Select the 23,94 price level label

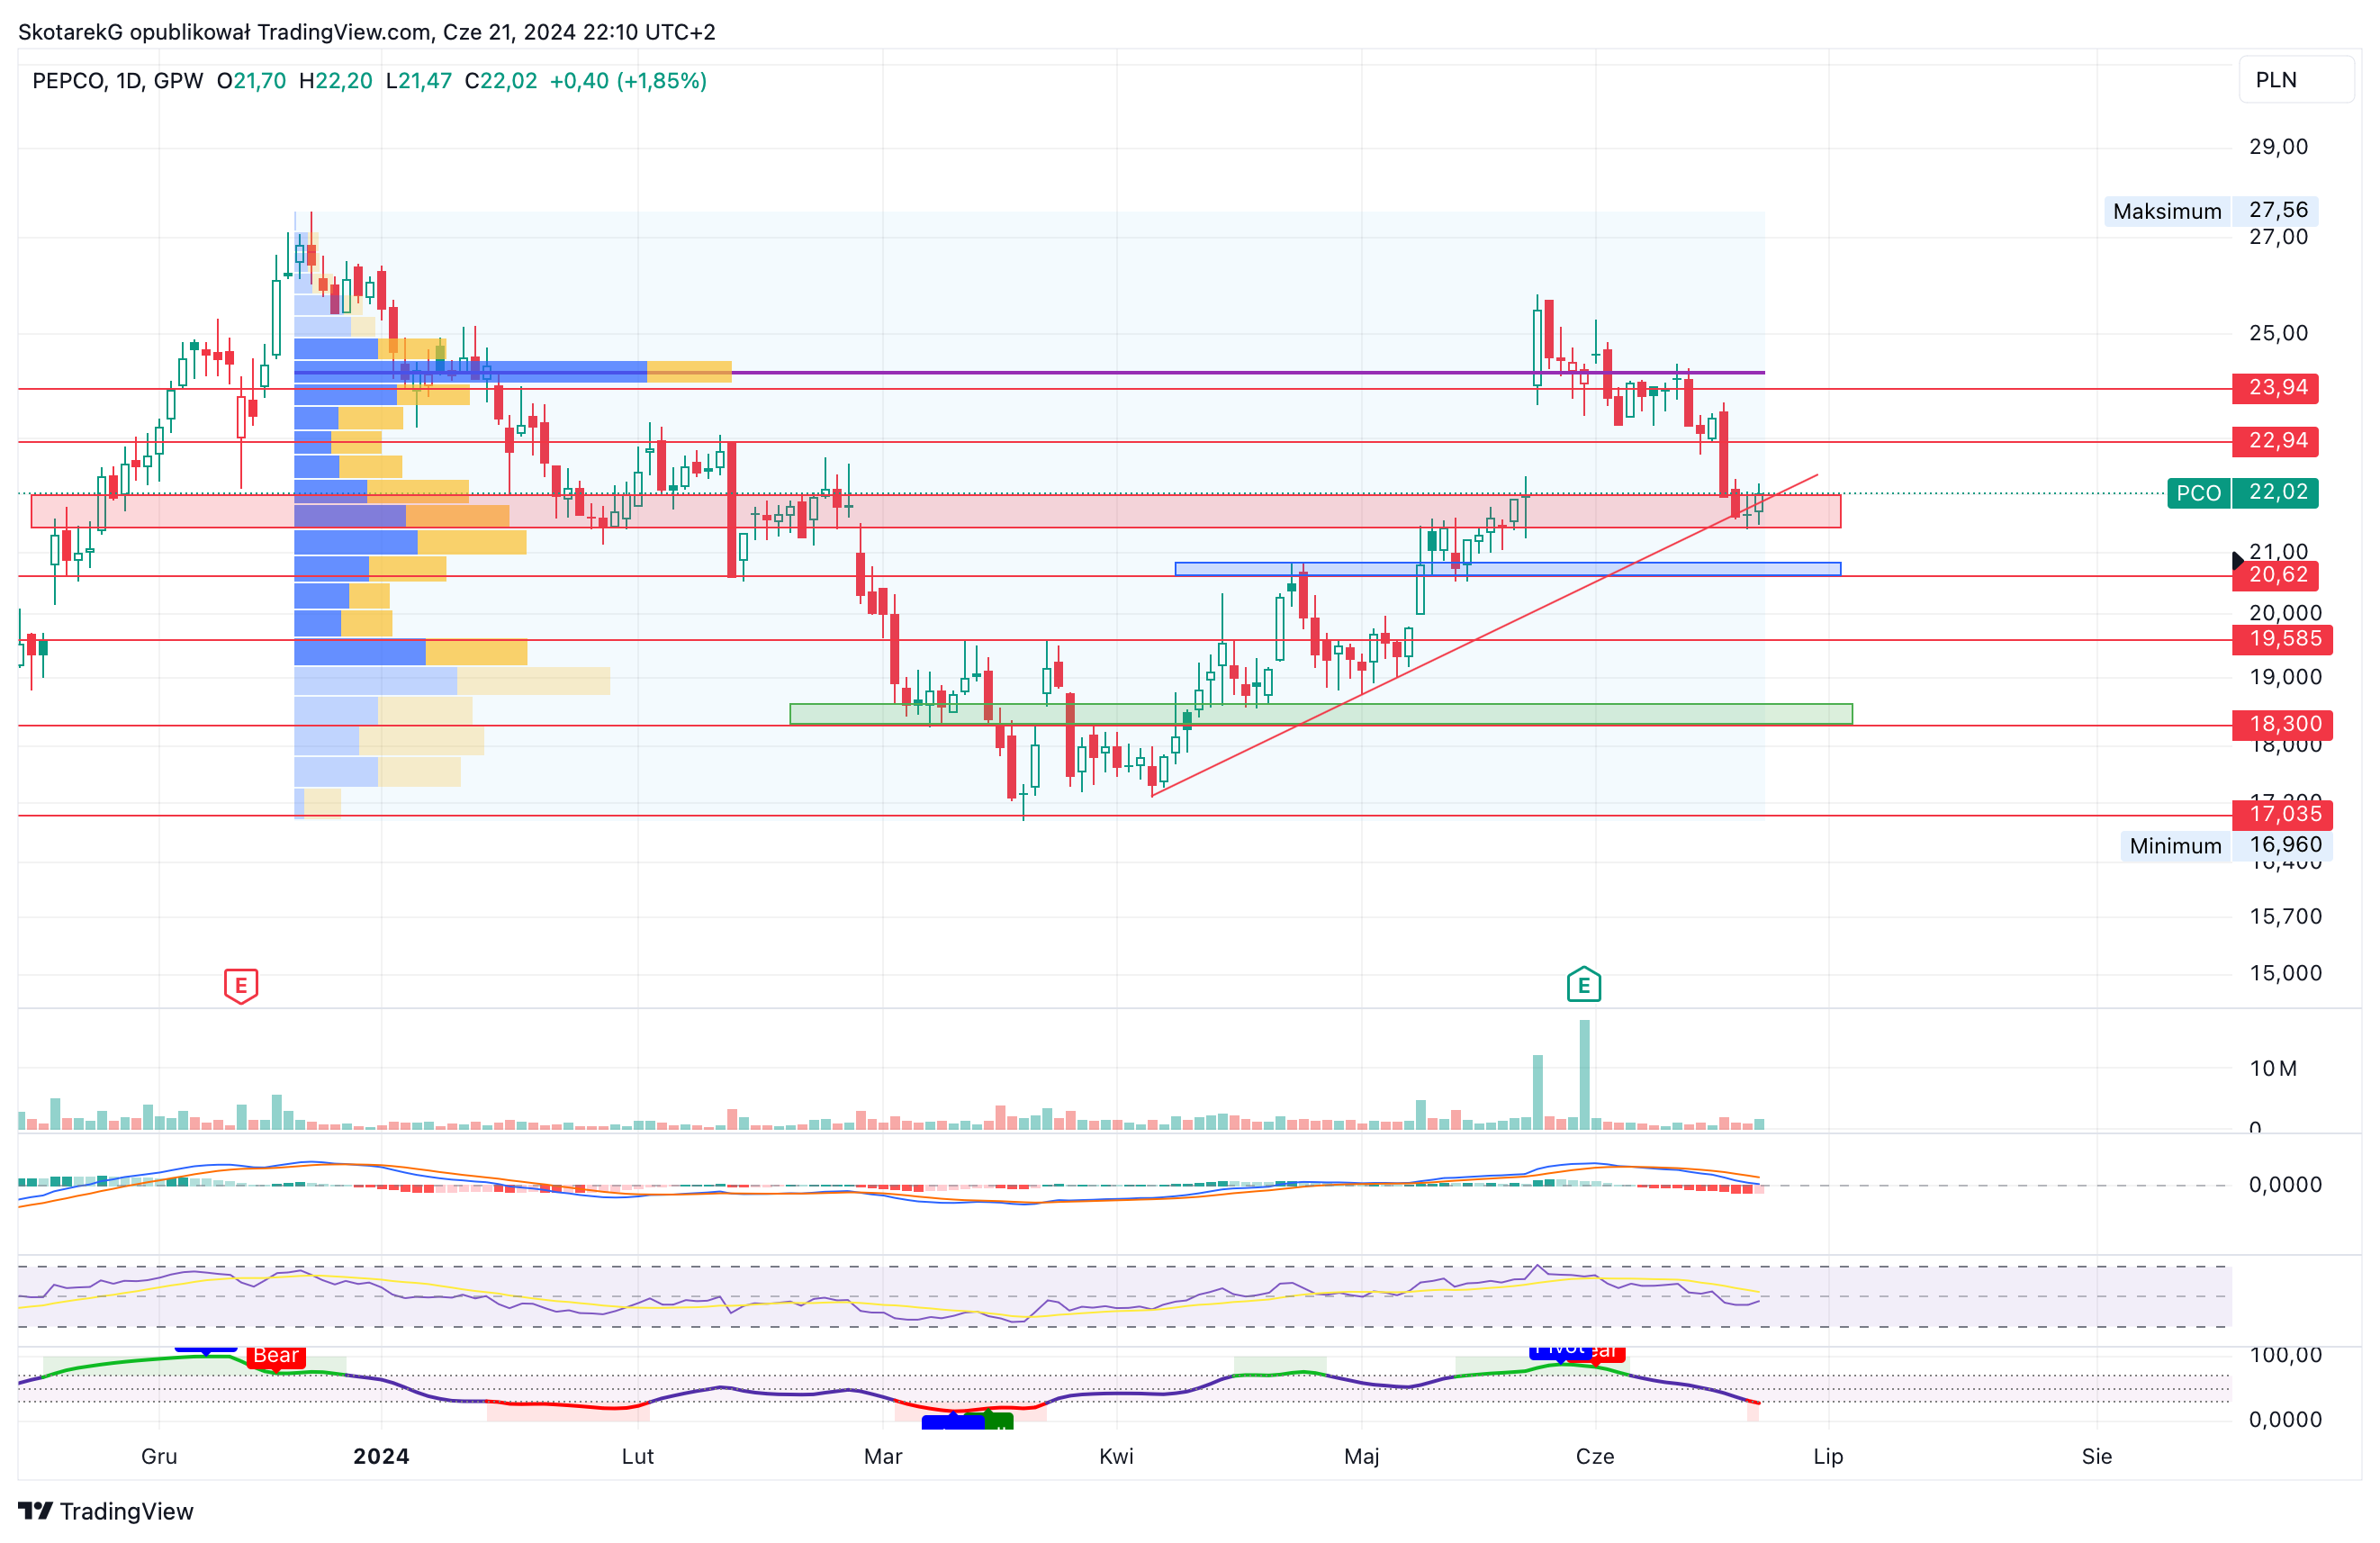coord(2274,387)
